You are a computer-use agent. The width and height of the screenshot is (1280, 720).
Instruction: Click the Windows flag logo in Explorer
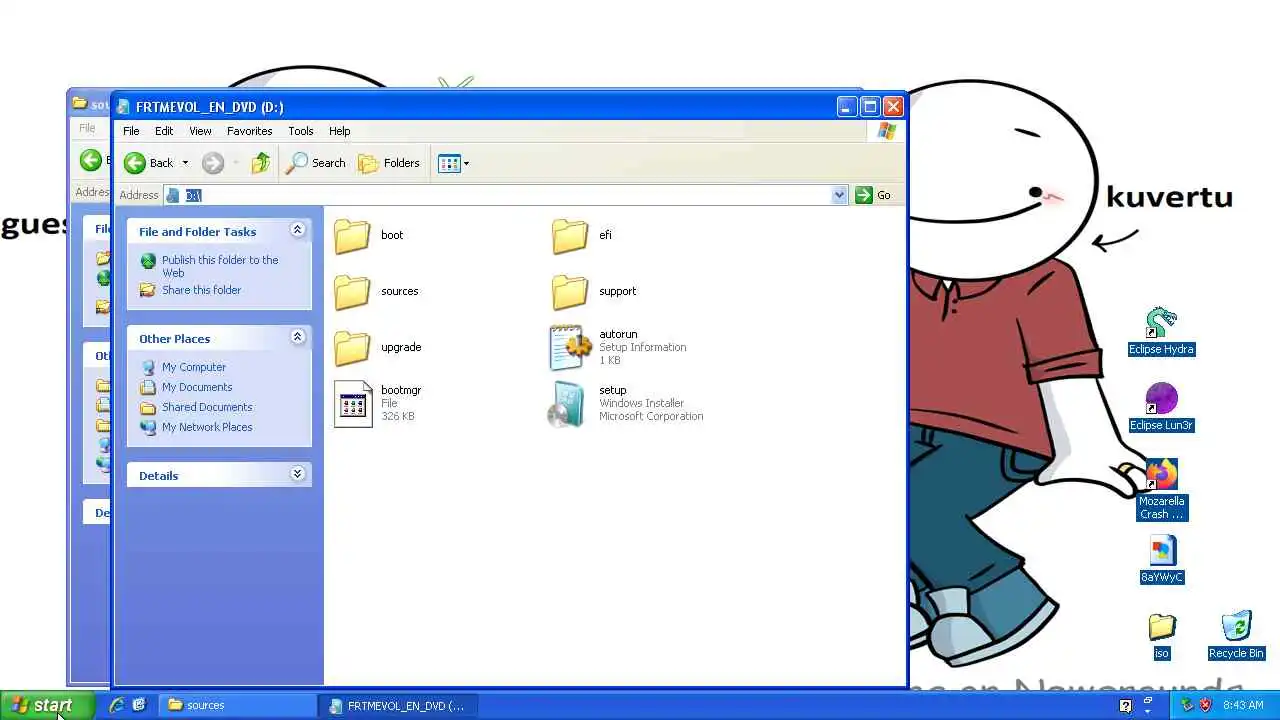pos(886,131)
